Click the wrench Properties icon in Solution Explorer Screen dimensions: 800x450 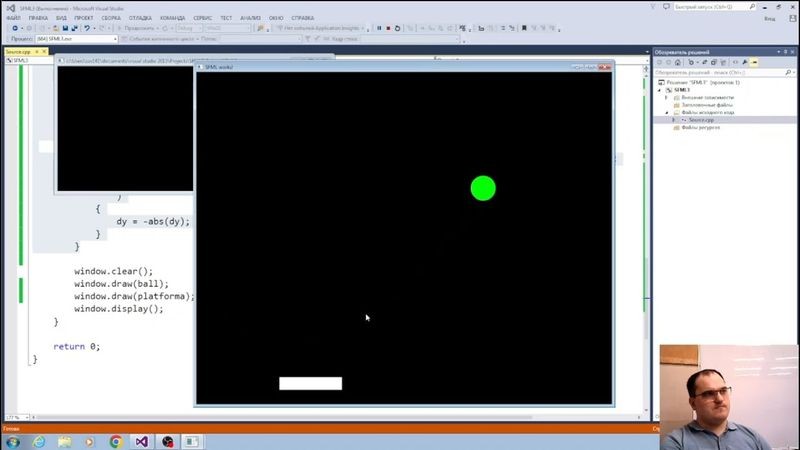tap(743, 62)
